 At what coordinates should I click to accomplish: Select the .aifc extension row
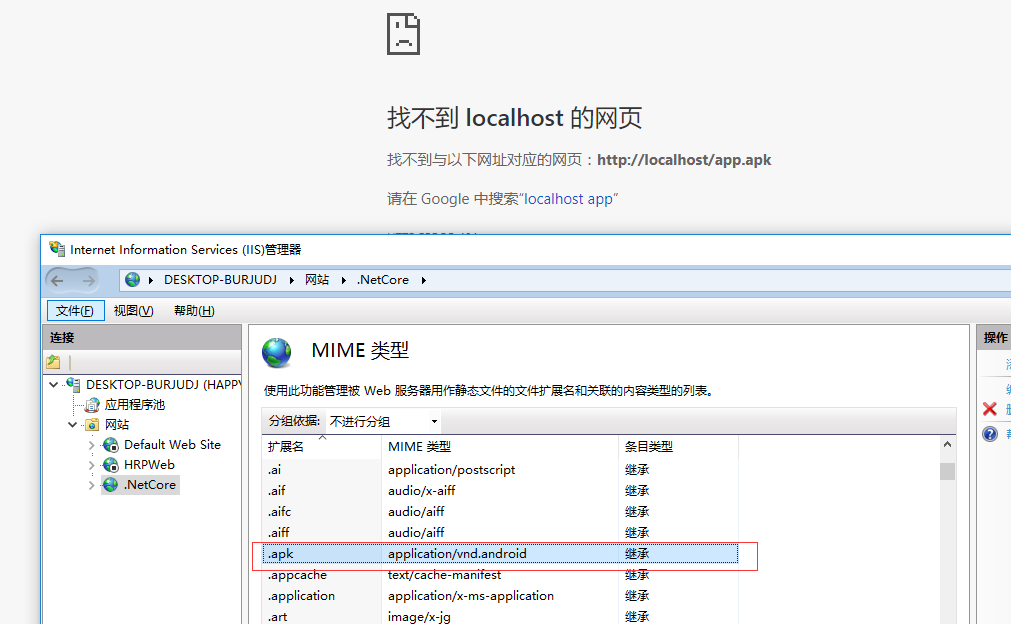point(500,512)
